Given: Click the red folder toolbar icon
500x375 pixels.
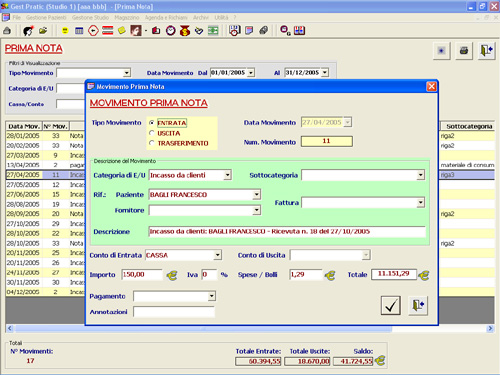Looking at the screenshot, I should click(156, 31).
